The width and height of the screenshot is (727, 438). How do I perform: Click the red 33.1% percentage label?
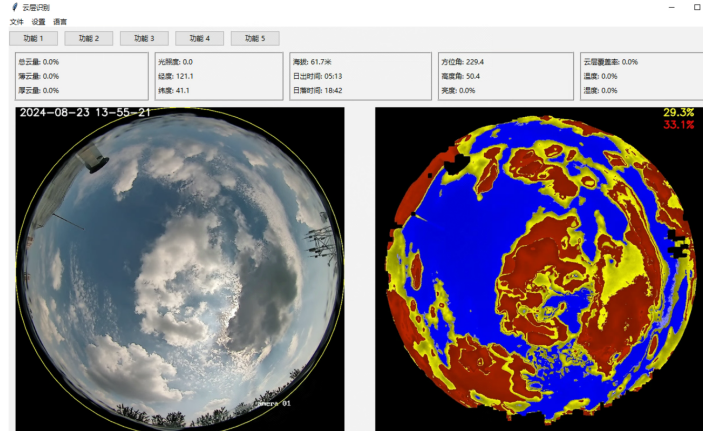(678, 125)
